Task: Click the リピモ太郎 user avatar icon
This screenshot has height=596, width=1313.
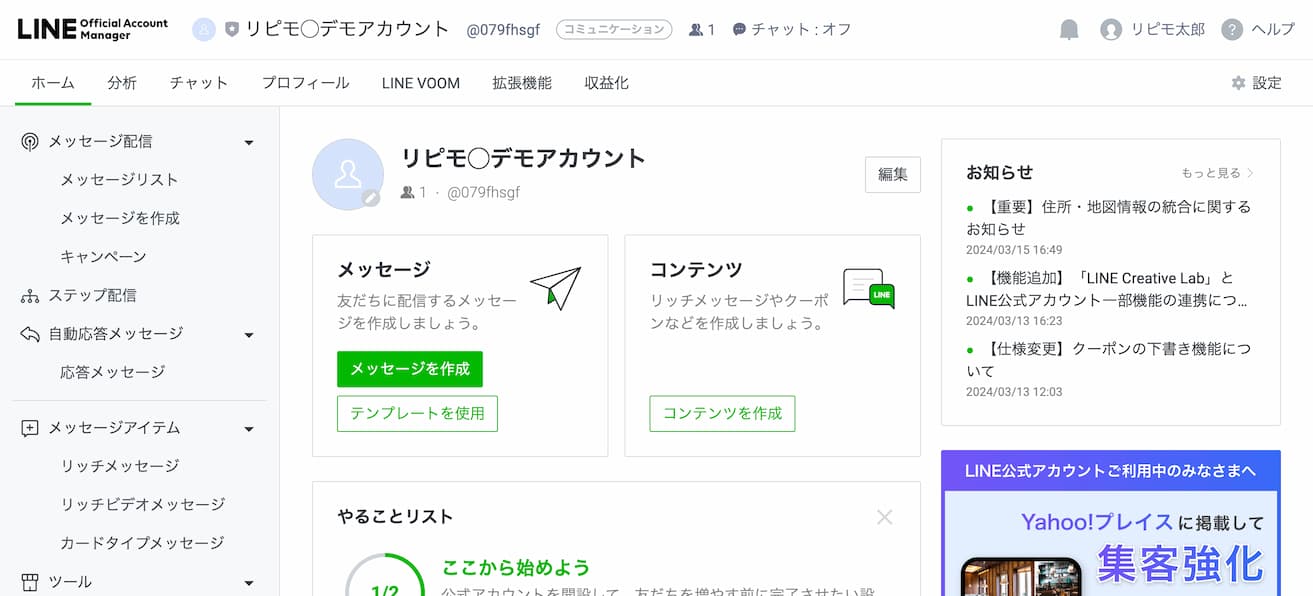Action: click(x=1111, y=30)
